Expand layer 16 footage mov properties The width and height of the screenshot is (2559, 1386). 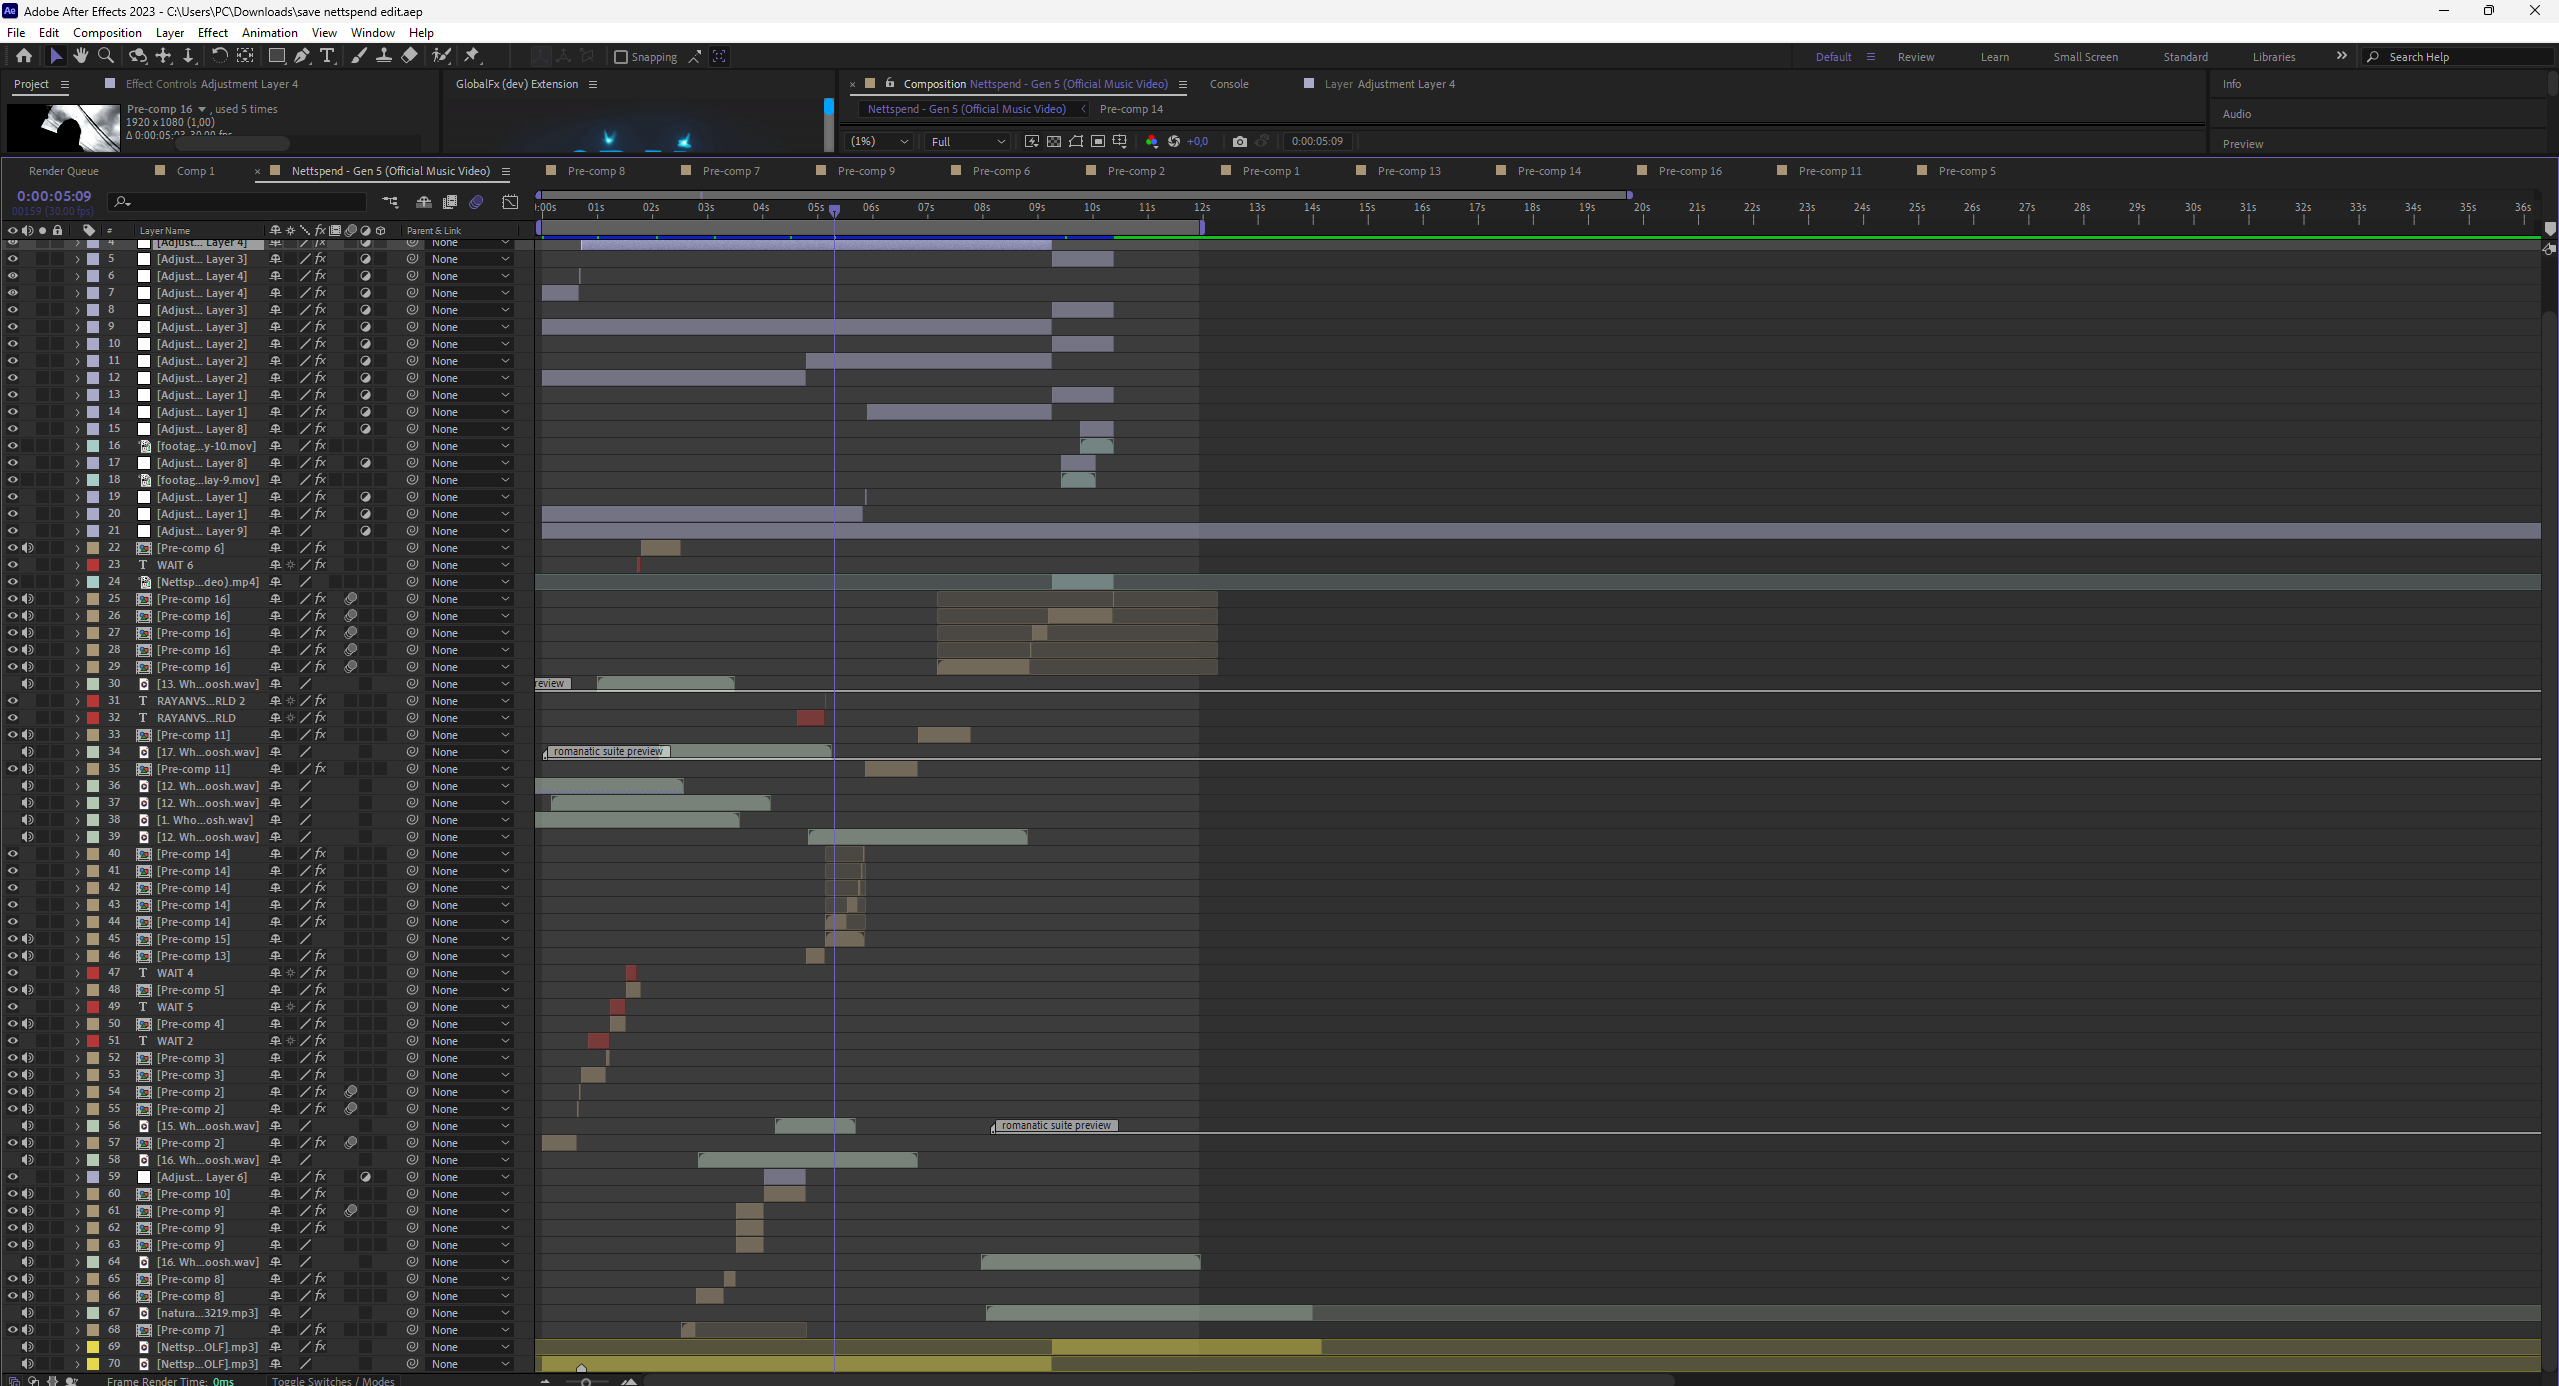77,446
